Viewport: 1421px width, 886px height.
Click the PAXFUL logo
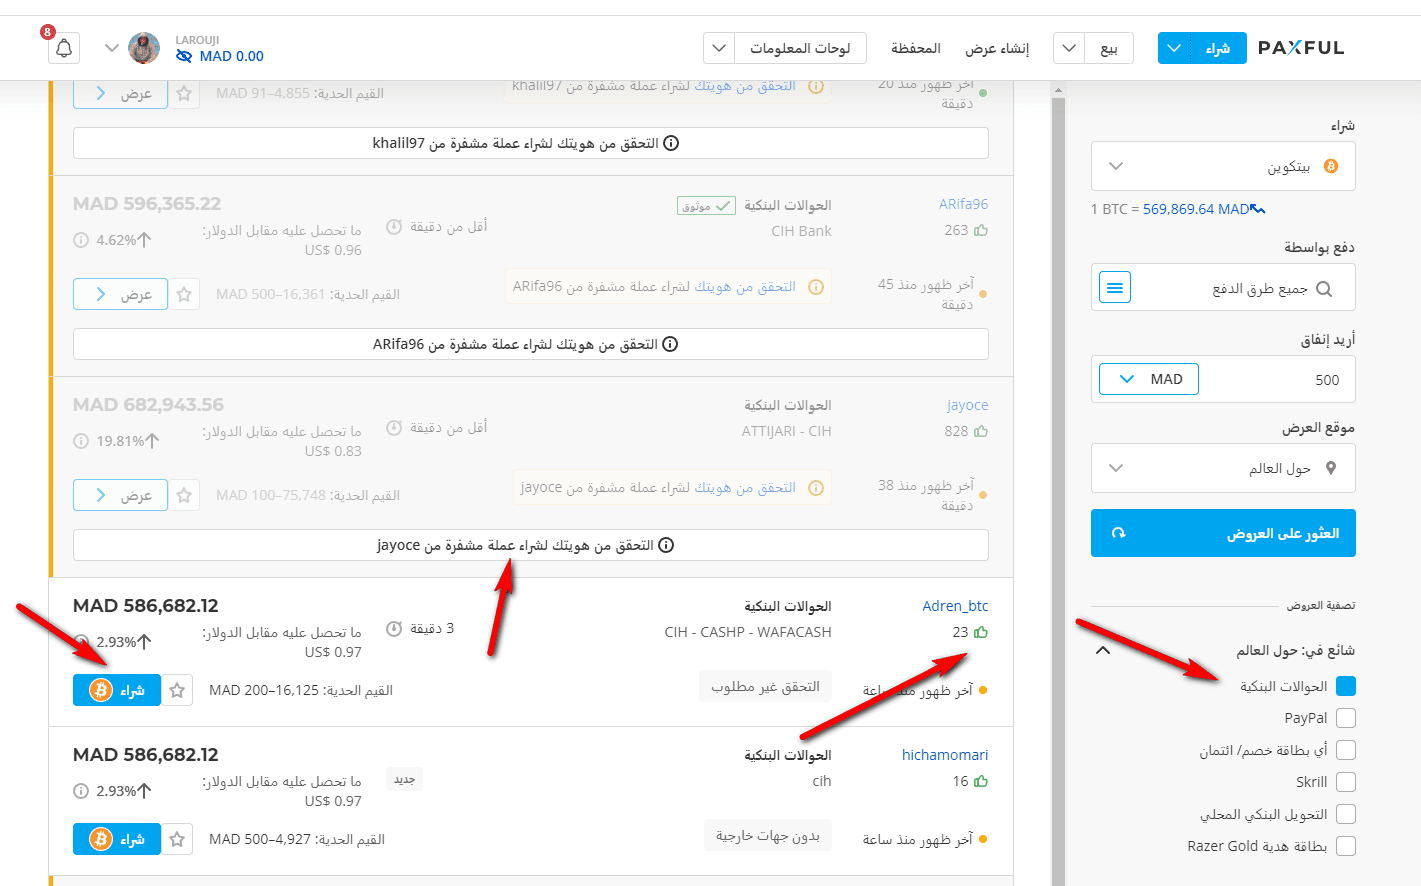pyautogui.click(x=1301, y=48)
